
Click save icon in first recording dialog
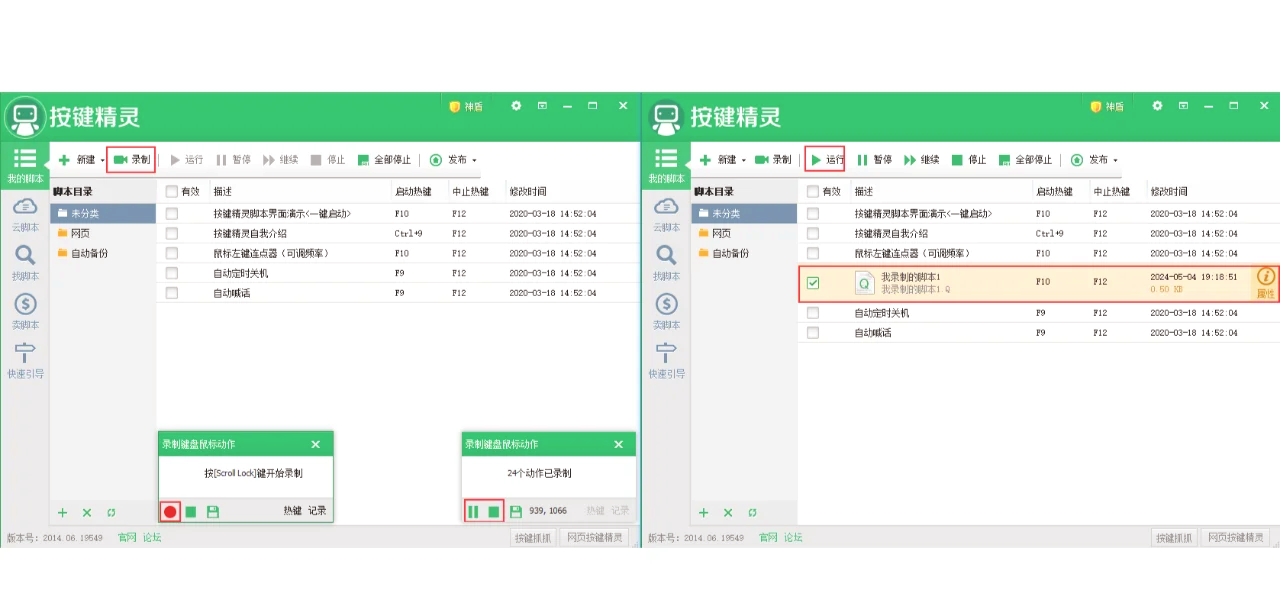coord(212,512)
